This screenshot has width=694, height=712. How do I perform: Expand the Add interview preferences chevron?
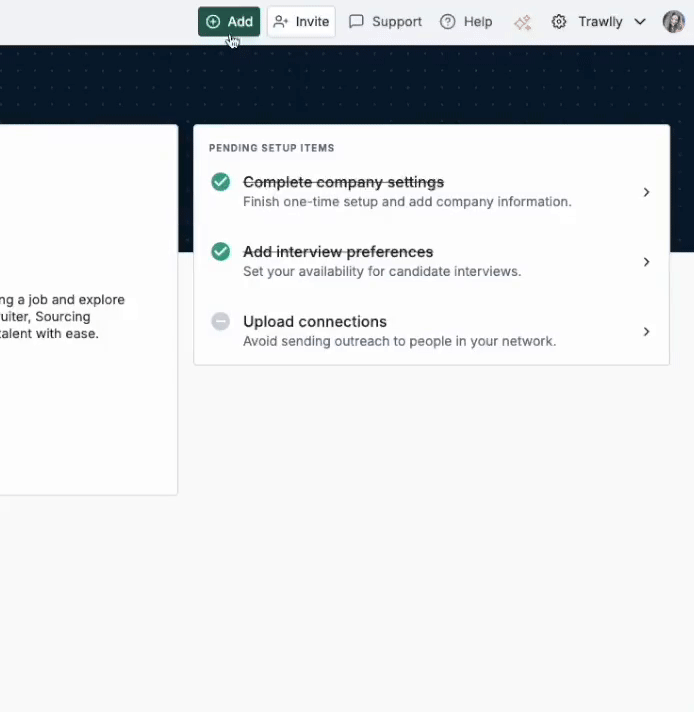point(646,262)
